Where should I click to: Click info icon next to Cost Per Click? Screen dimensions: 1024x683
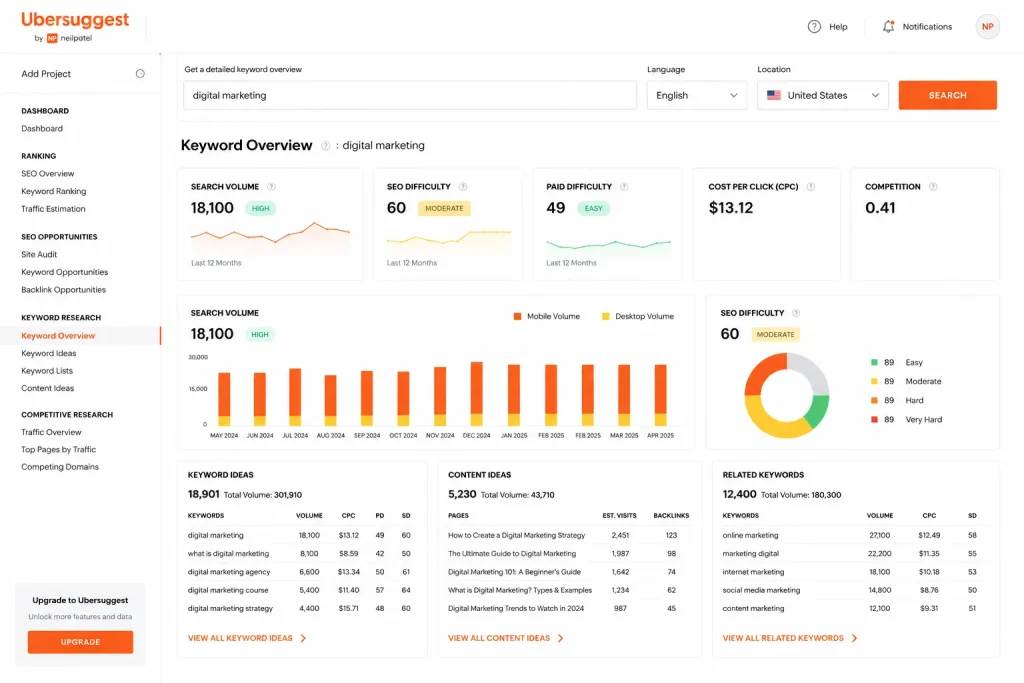(810, 187)
